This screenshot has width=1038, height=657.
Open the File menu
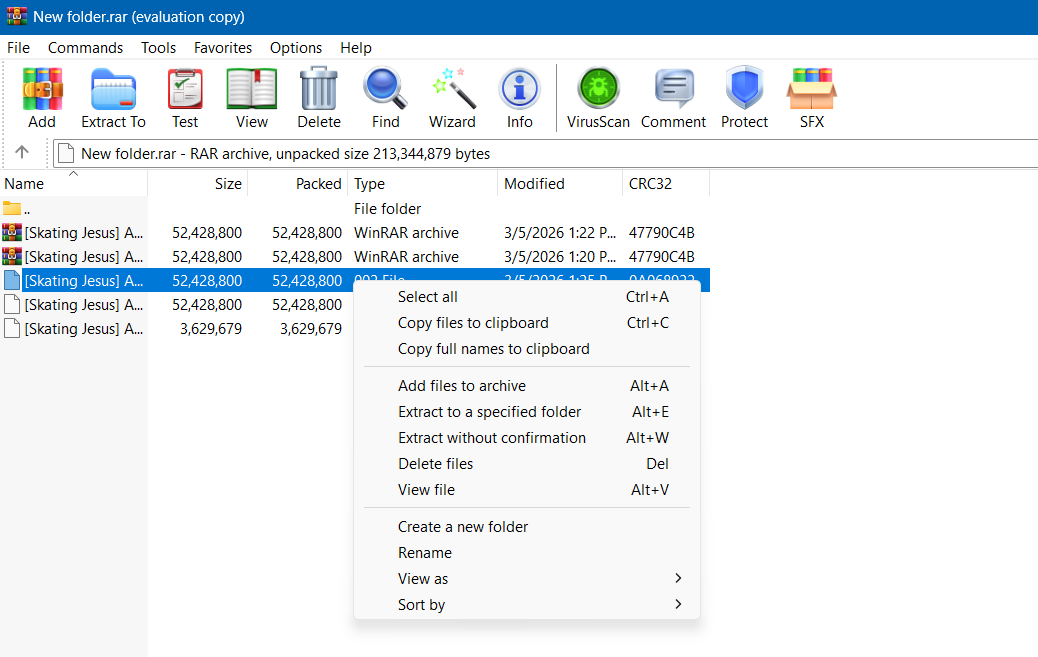click(19, 48)
